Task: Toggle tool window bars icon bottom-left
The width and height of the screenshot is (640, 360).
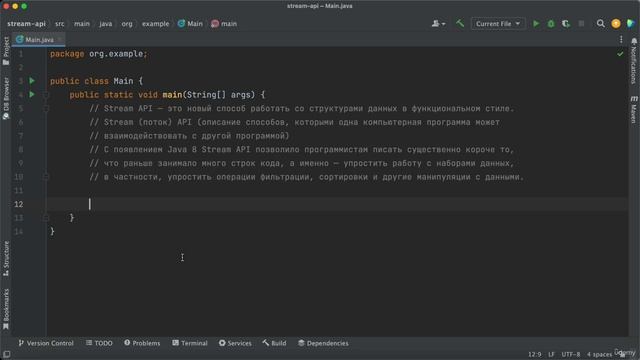Action: click(7, 354)
